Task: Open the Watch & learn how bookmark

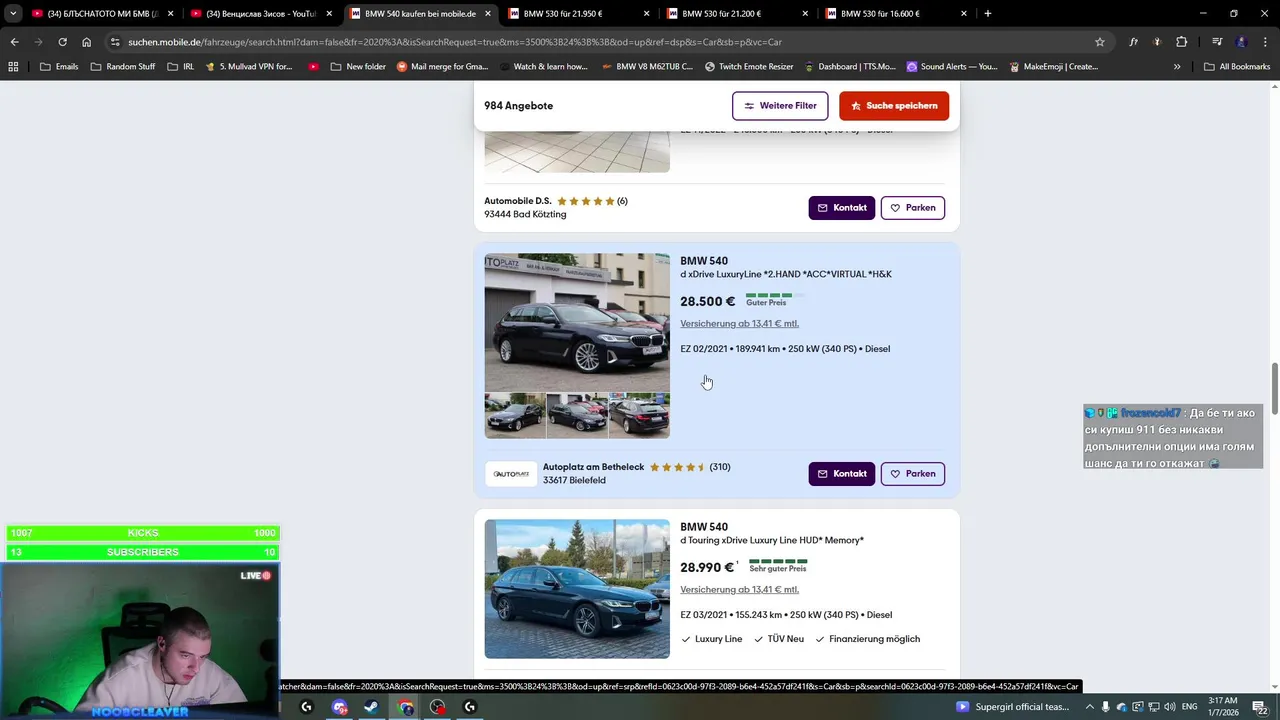Action: tap(543, 67)
